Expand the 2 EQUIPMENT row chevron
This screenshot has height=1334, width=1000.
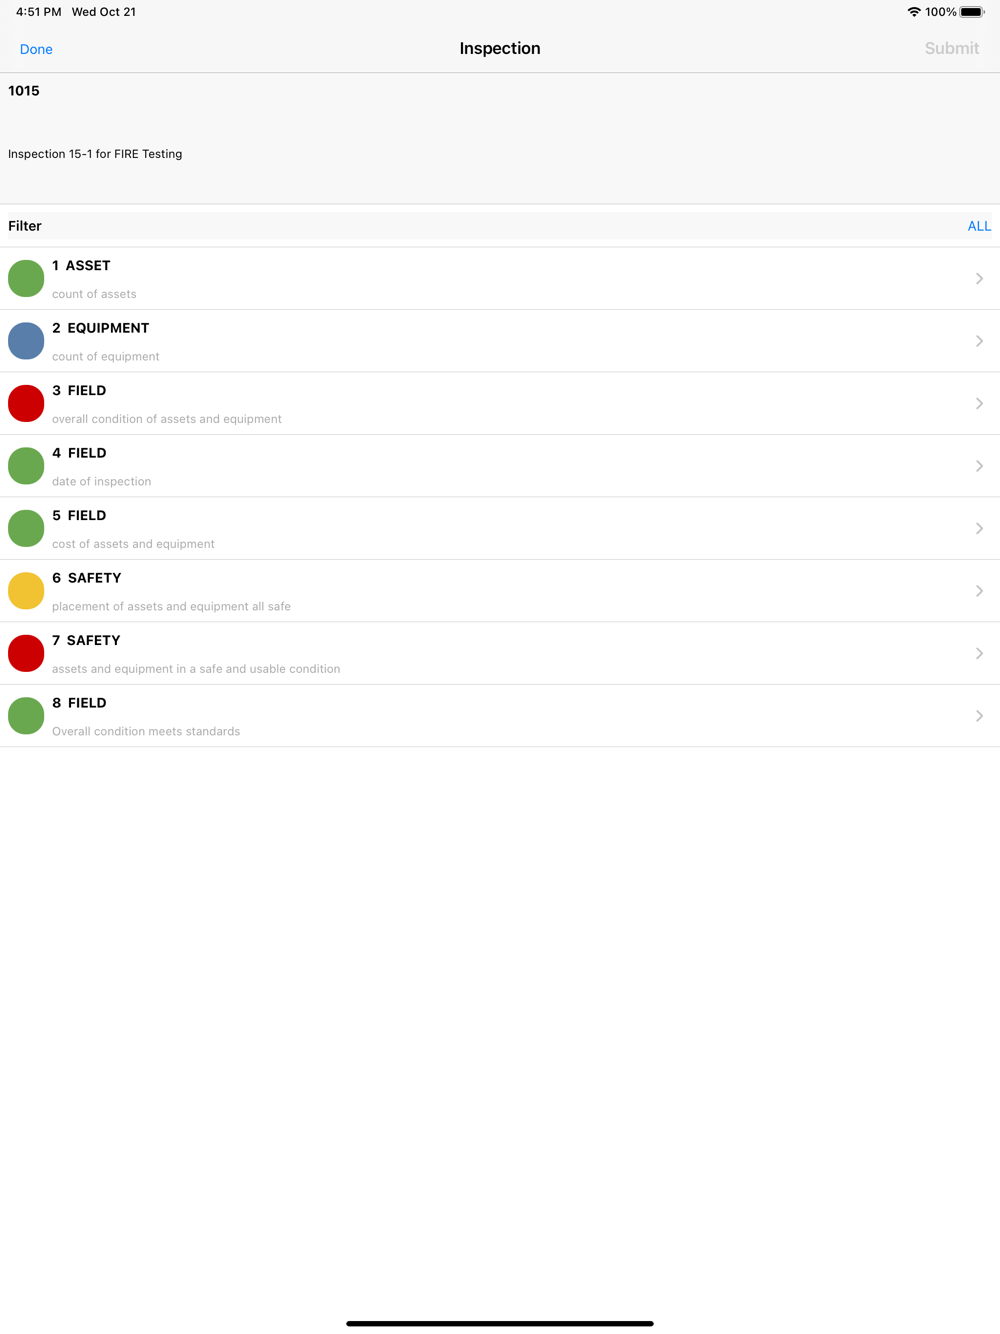click(979, 341)
